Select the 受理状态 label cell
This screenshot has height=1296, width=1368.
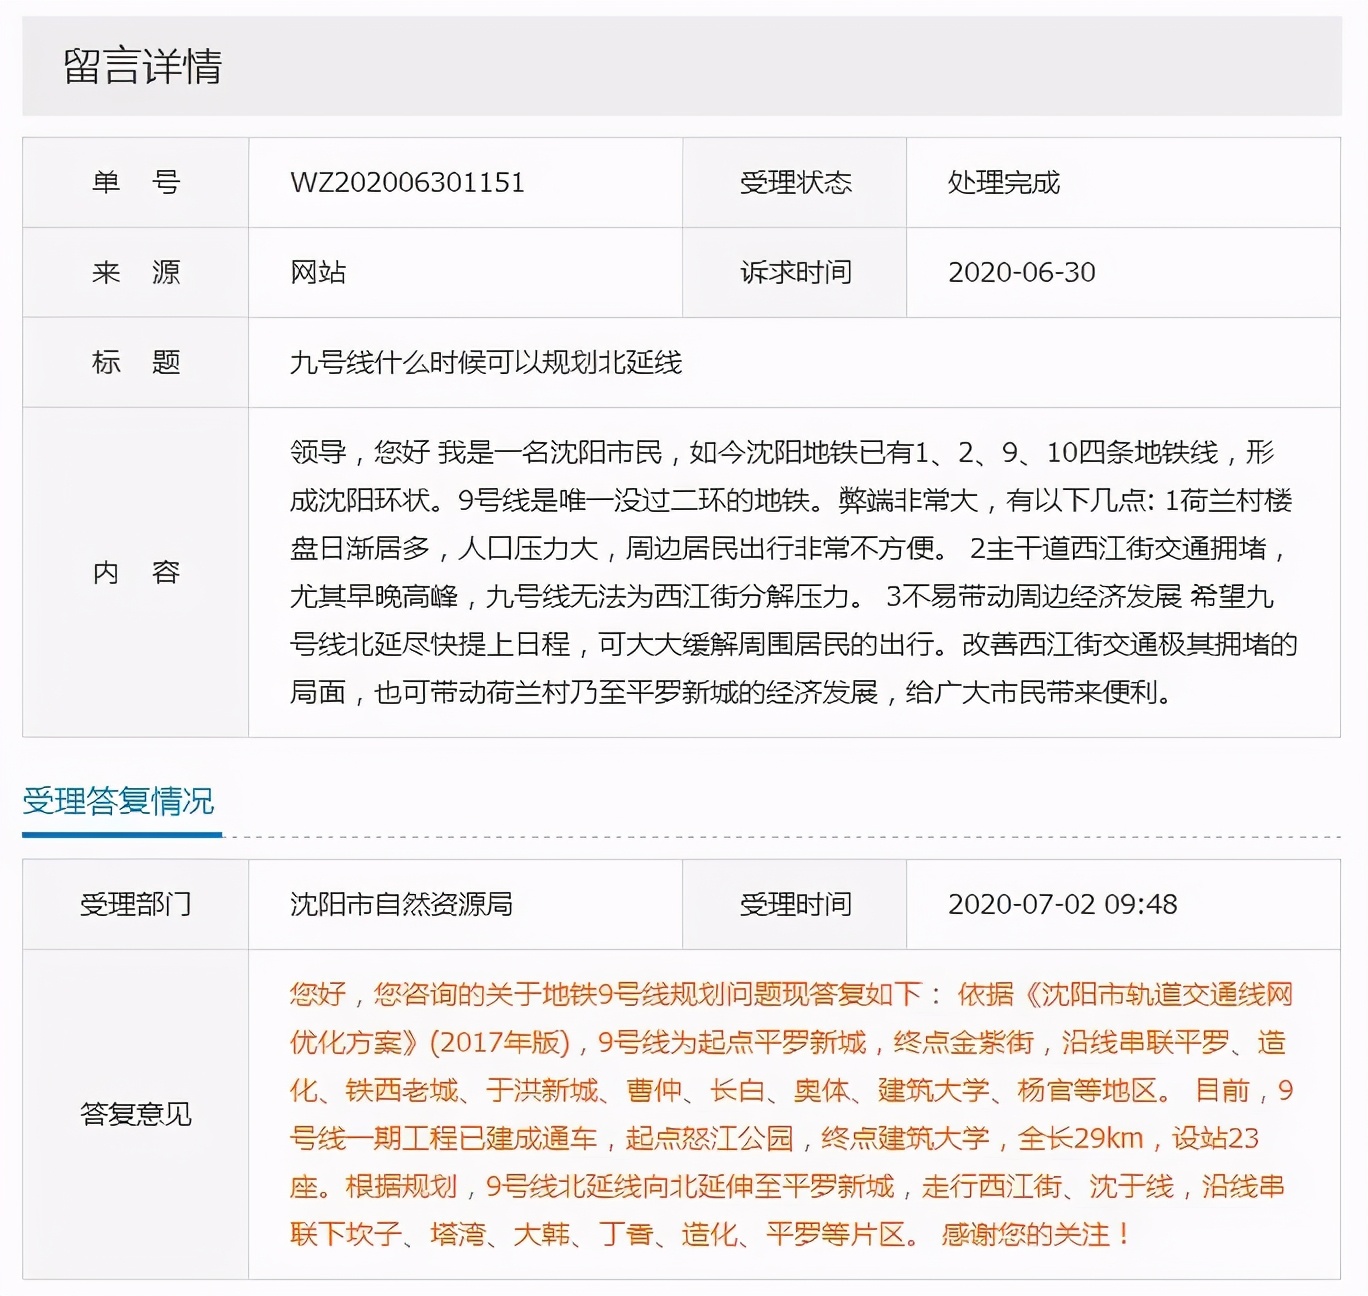(x=793, y=181)
